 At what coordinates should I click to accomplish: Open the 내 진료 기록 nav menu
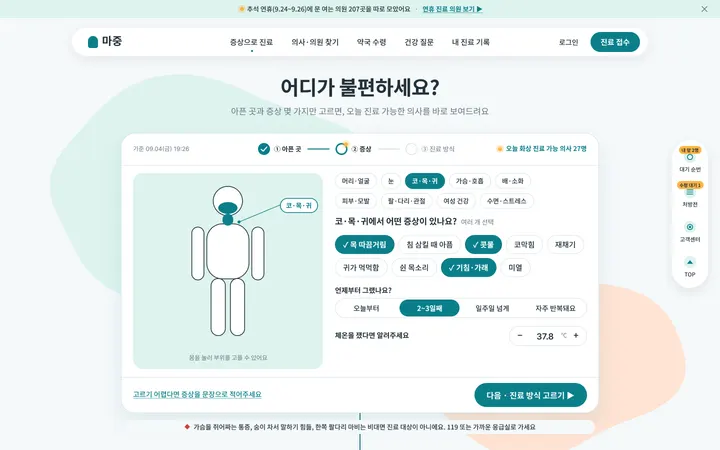pyautogui.click(x=471, y=42)
